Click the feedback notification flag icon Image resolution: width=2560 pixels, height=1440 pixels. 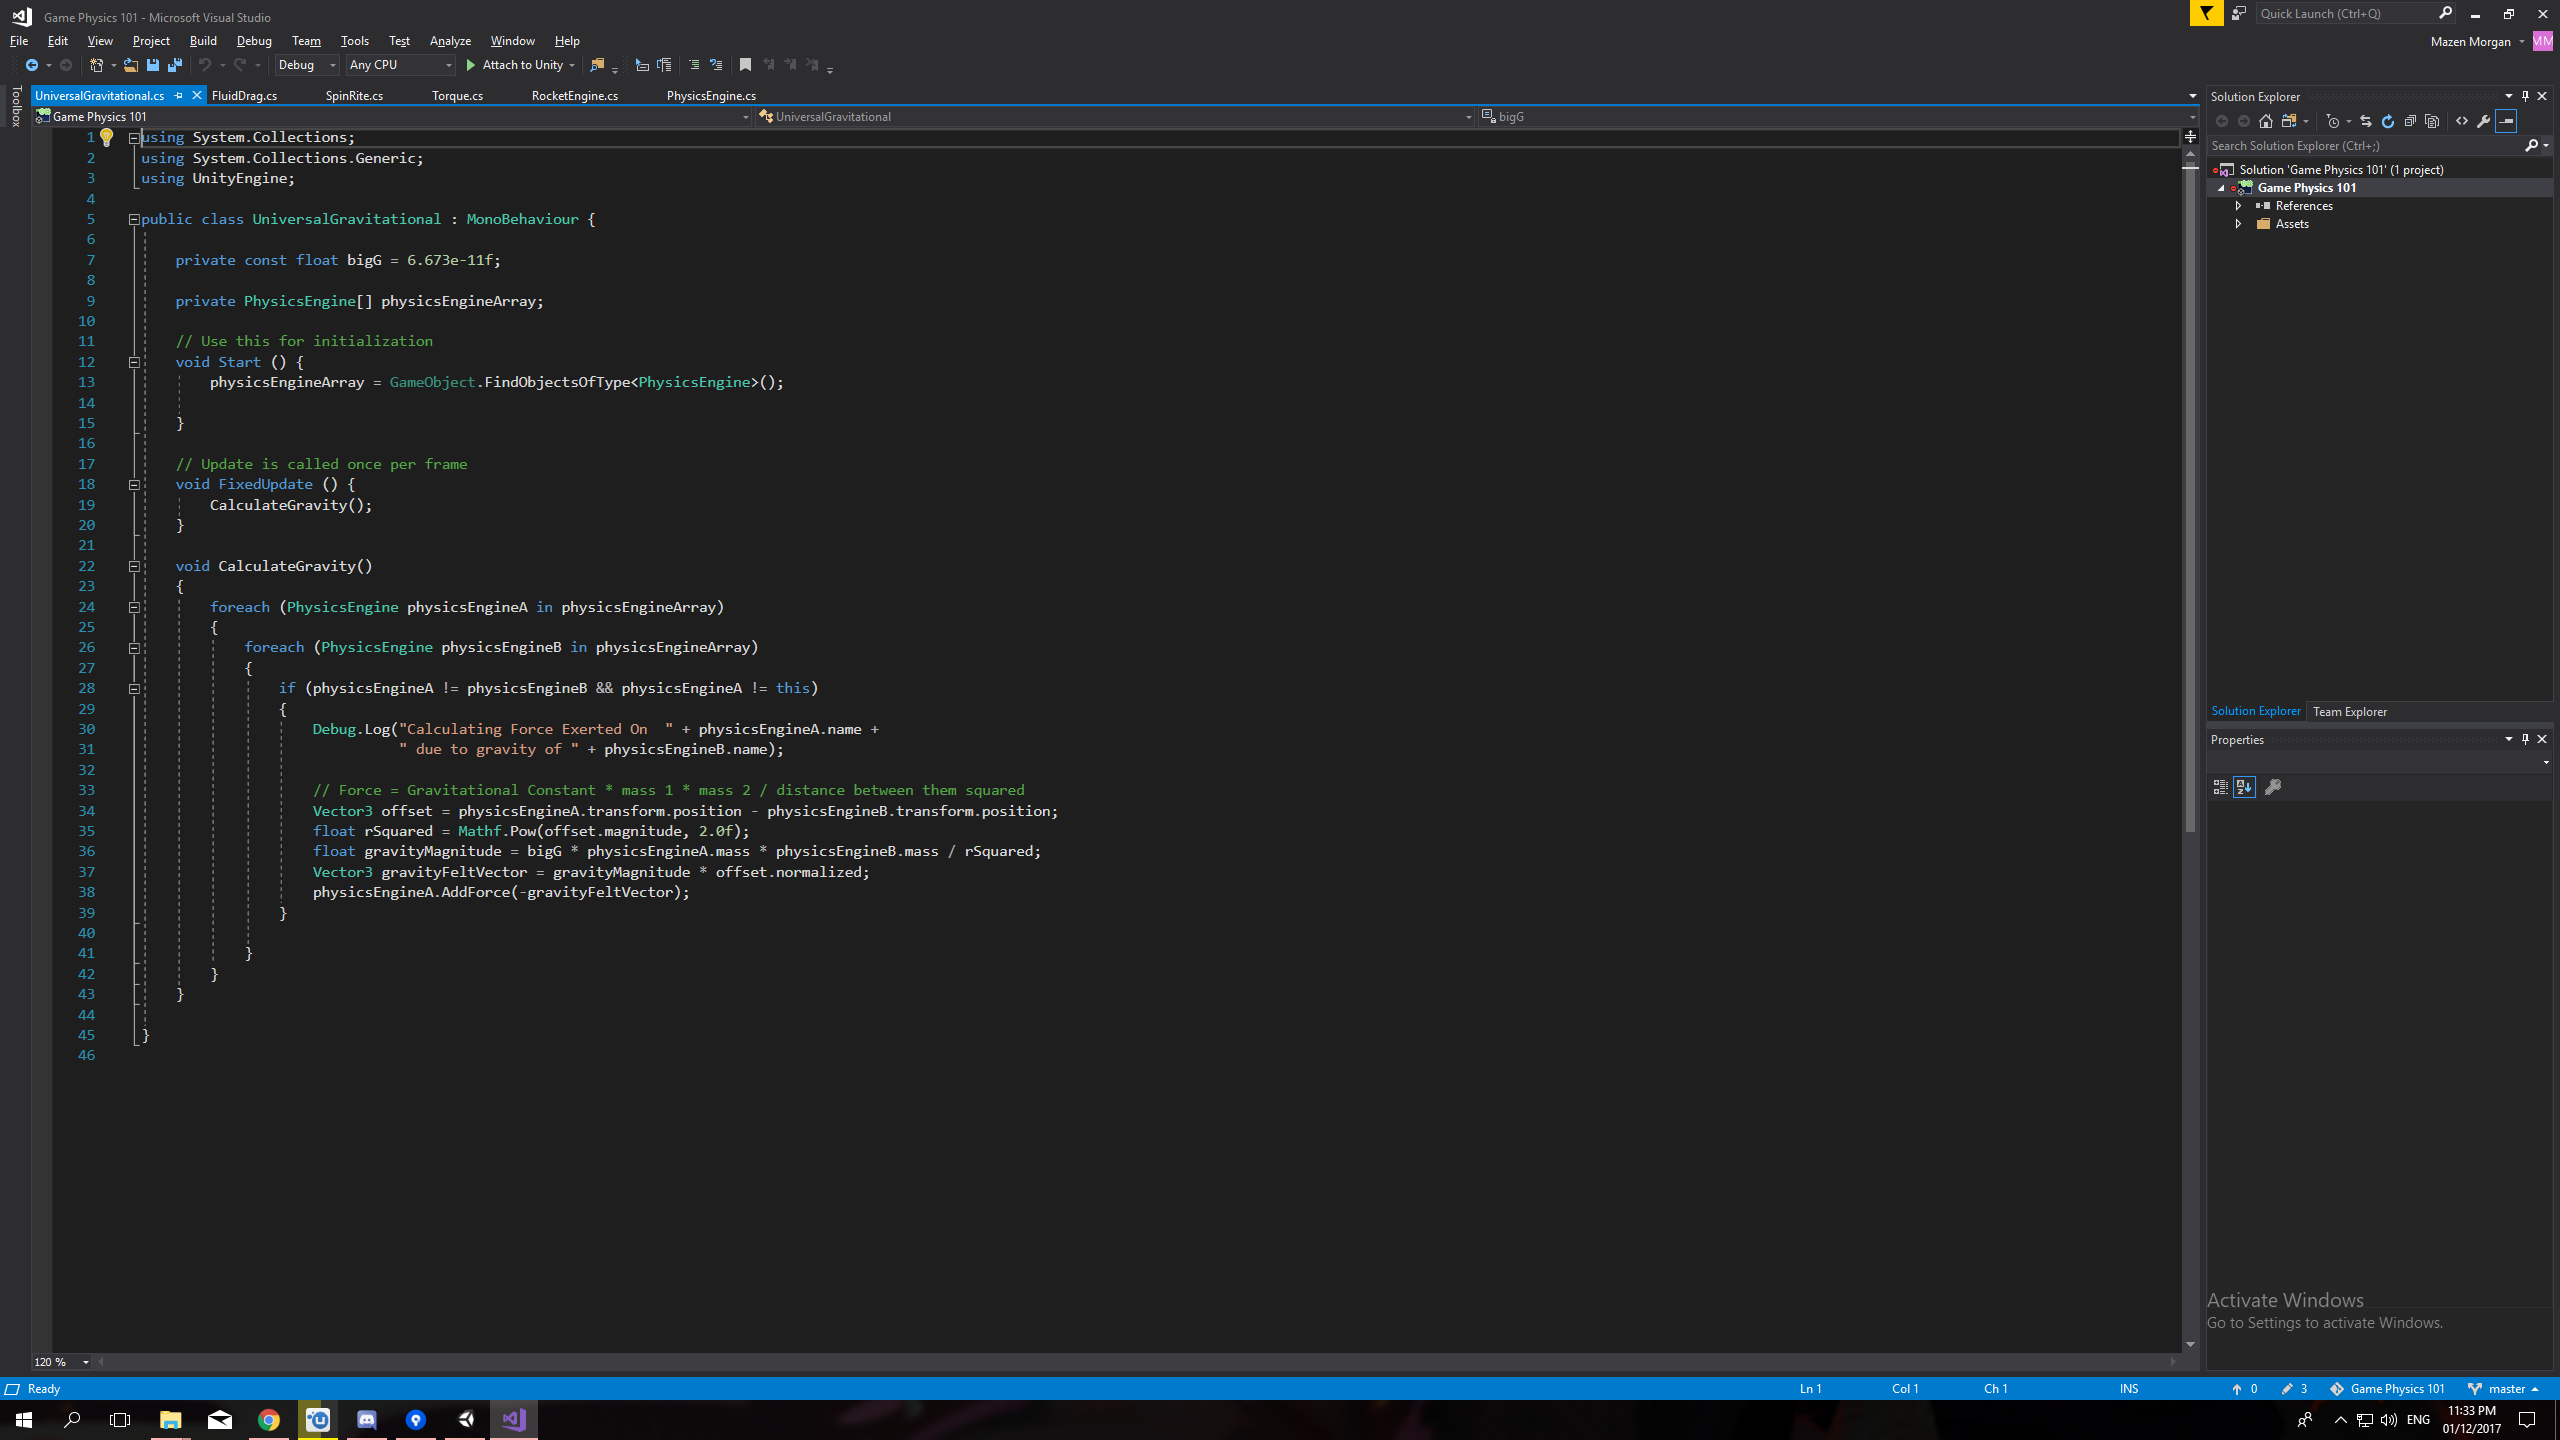click(x=2206, y=13)
